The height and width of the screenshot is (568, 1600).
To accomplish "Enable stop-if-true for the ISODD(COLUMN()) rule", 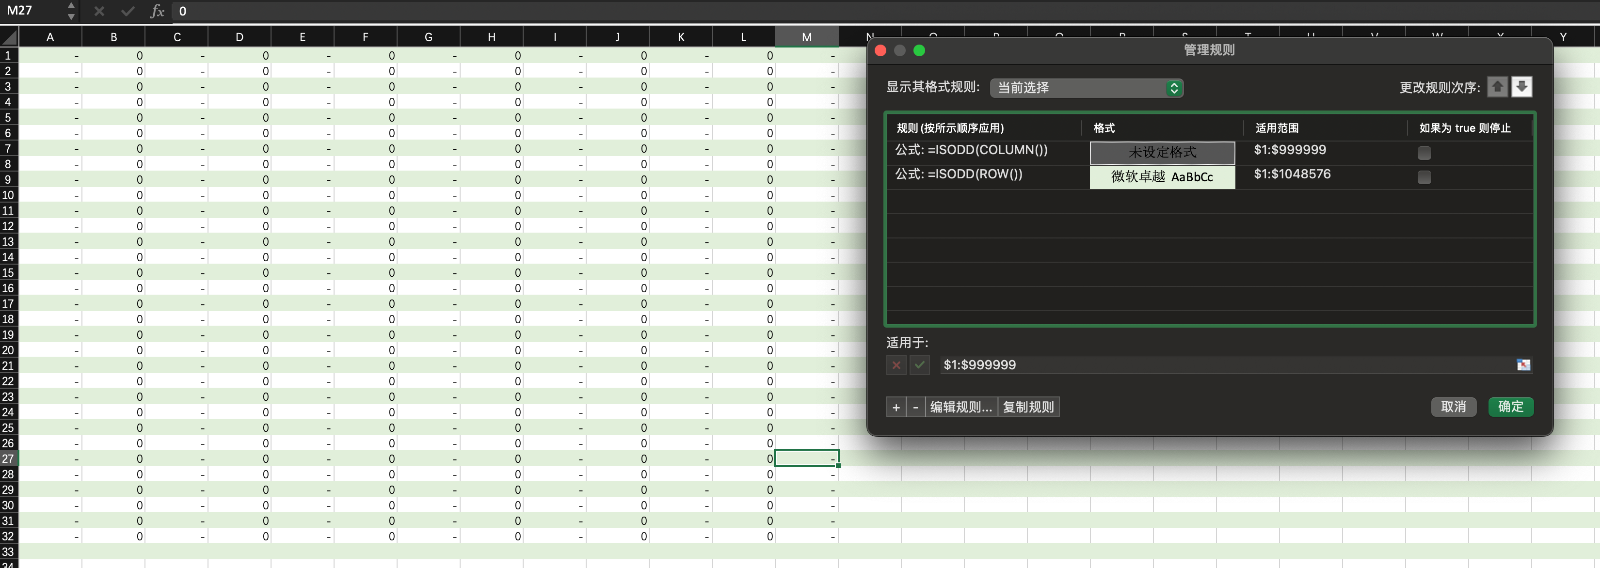I will coord(1424,153).
